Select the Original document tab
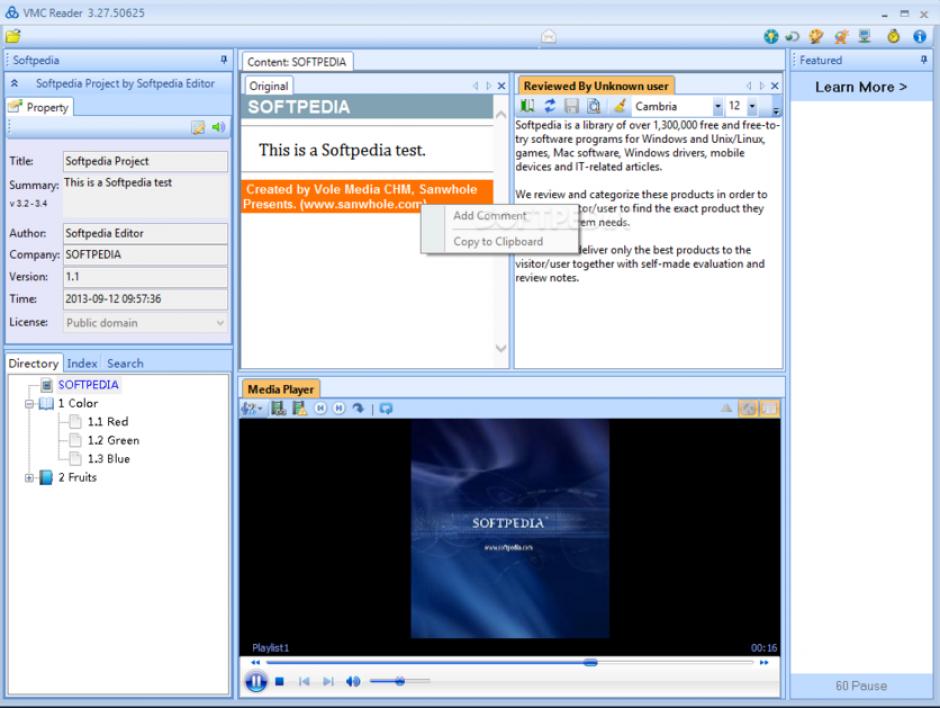The width and height of the screenshot is (940, 708). [x=269, y=86]
